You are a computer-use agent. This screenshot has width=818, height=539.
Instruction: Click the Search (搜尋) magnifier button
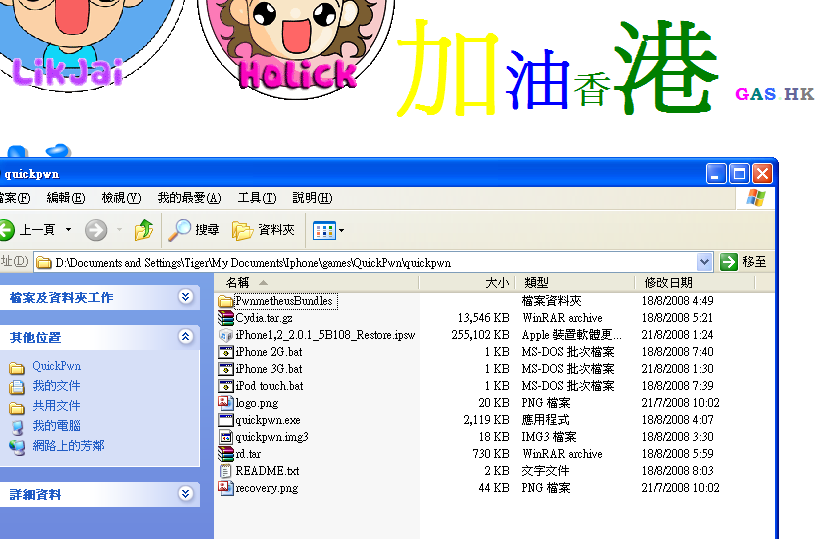click(x=194, y=230)
